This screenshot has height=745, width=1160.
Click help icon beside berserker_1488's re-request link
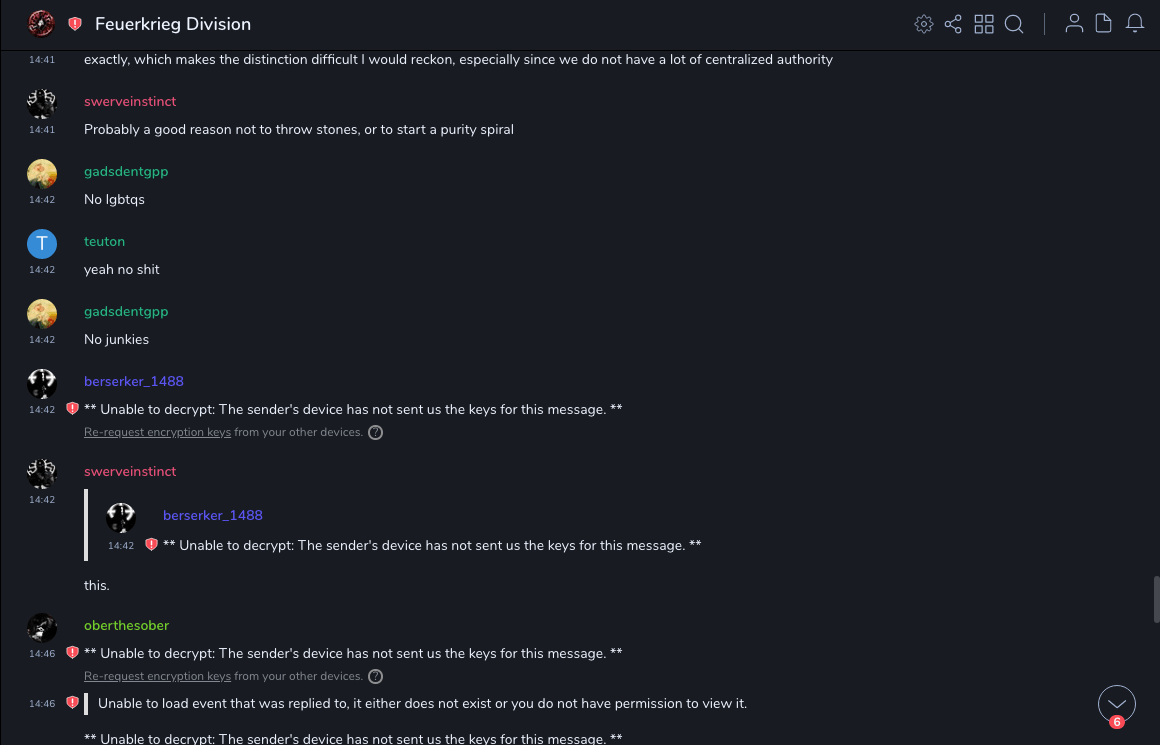point(376,433)
